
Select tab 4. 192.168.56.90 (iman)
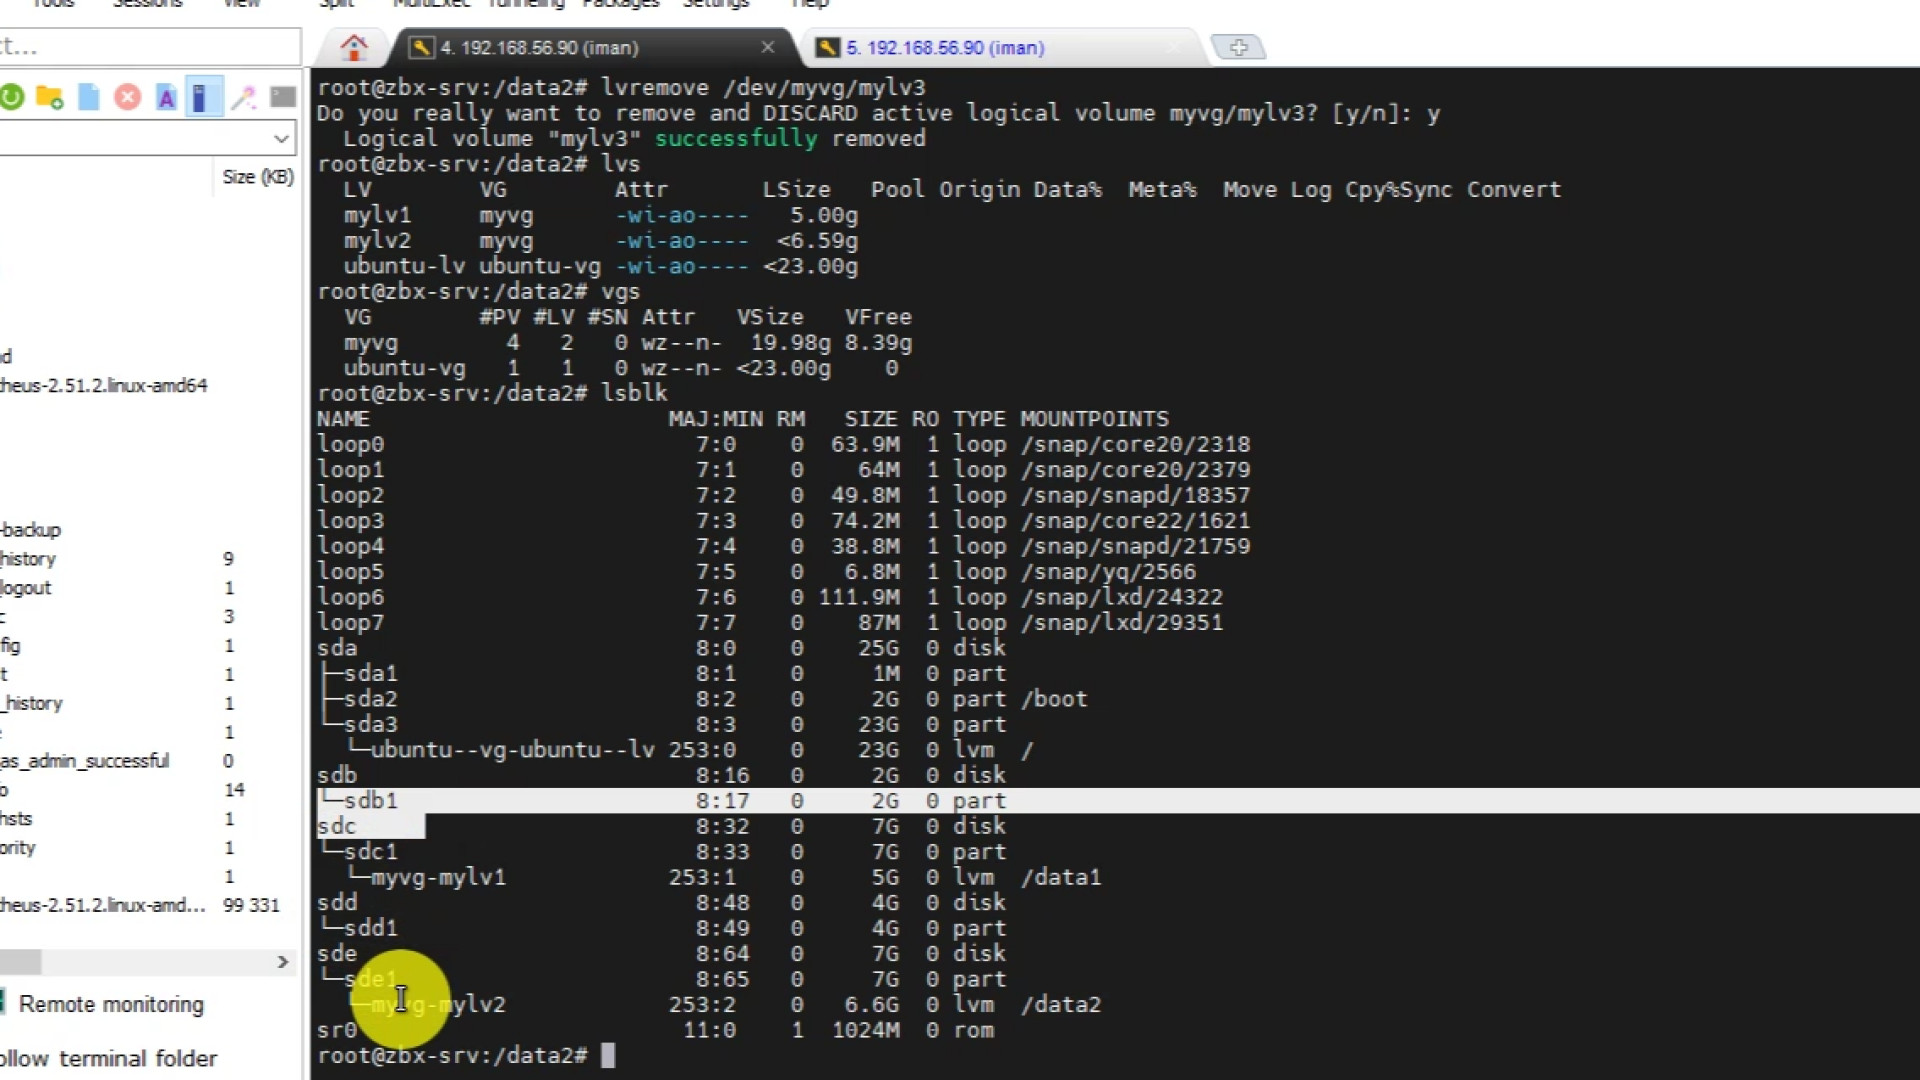pyautogui.click(x=540, y=48)
